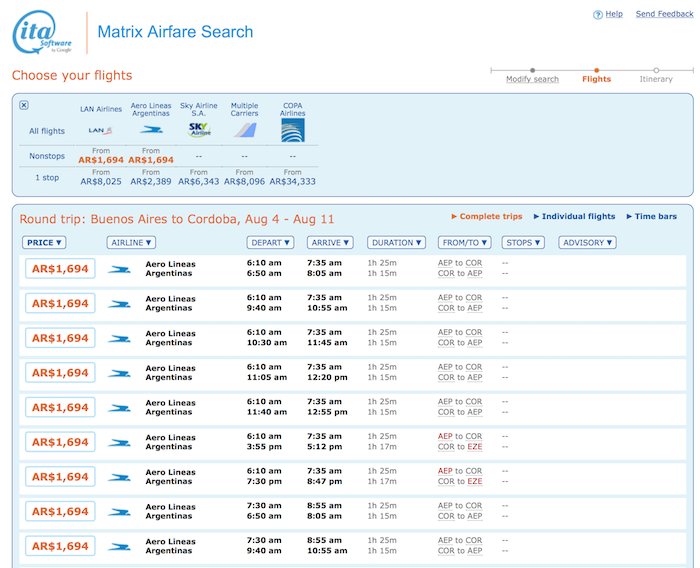Select the Sky Airline logo

(x=199, y=129)
